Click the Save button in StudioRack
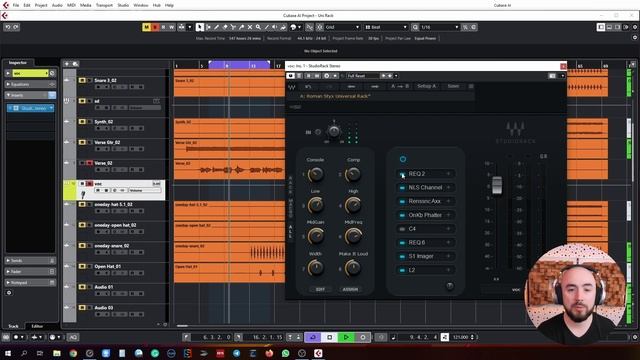Screen dimensions: 640x360 tap(453, 86)
